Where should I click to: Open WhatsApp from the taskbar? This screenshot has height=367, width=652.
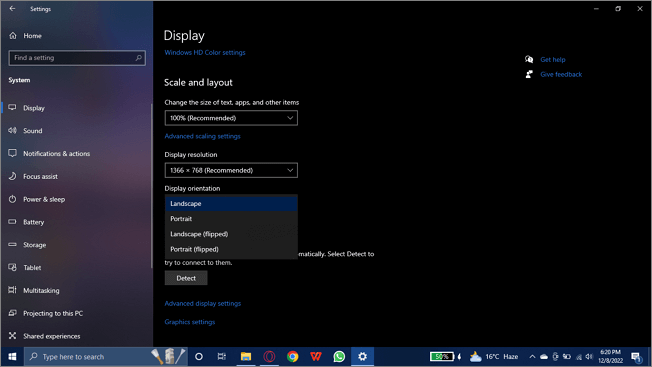339,357
